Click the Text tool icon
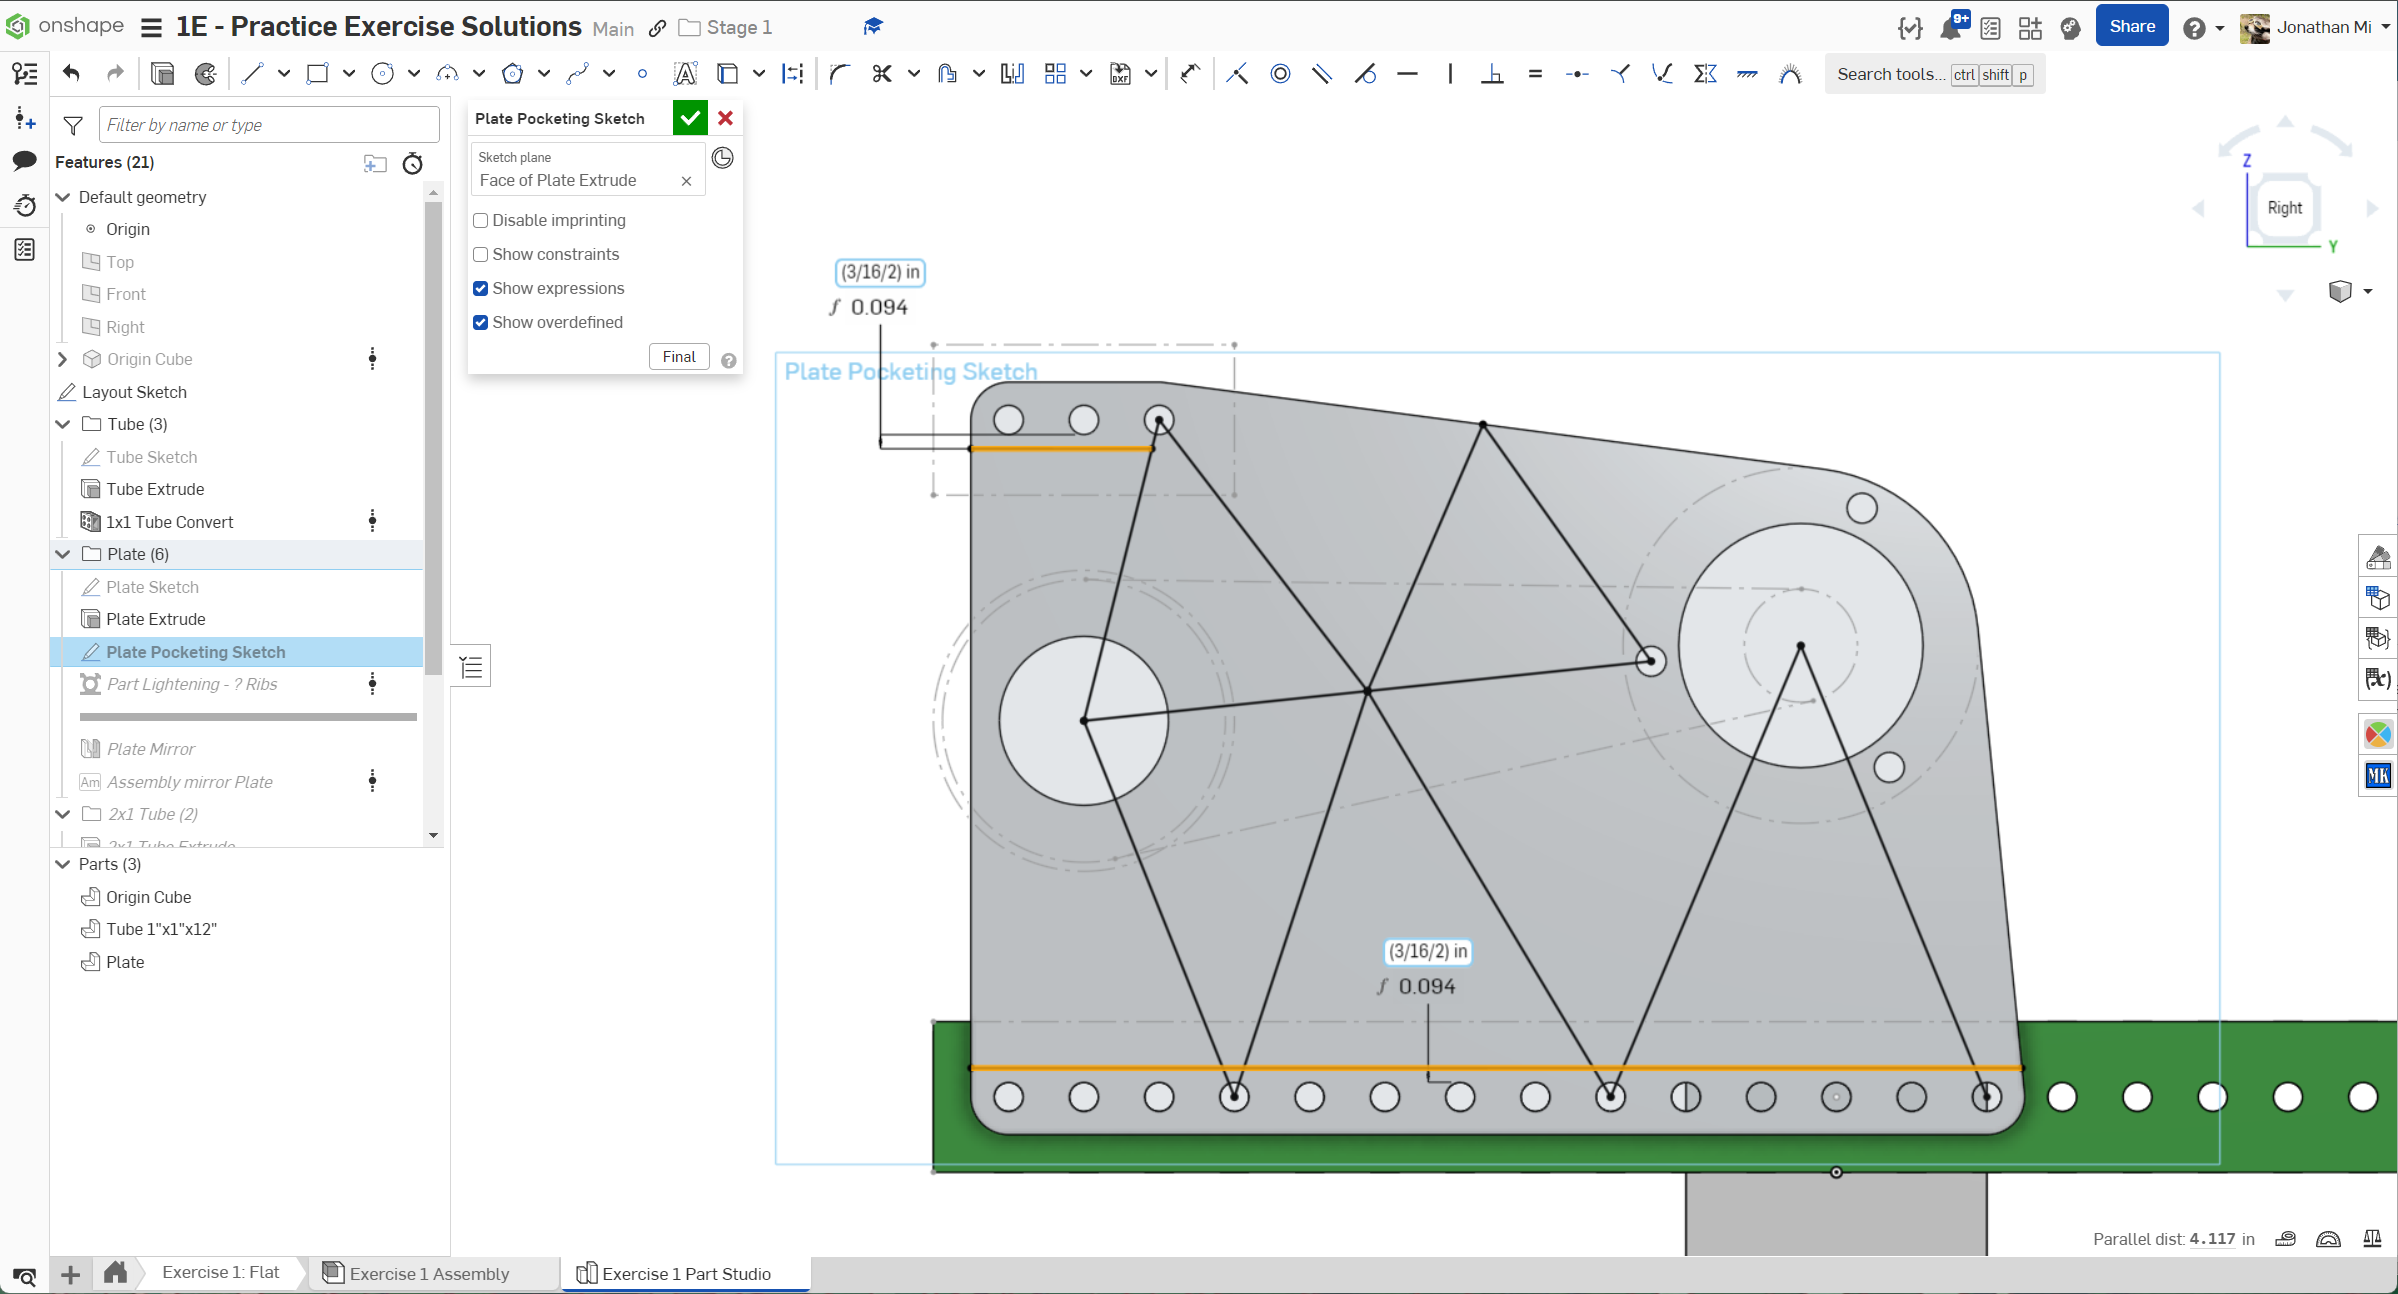 tap(685, 74)
